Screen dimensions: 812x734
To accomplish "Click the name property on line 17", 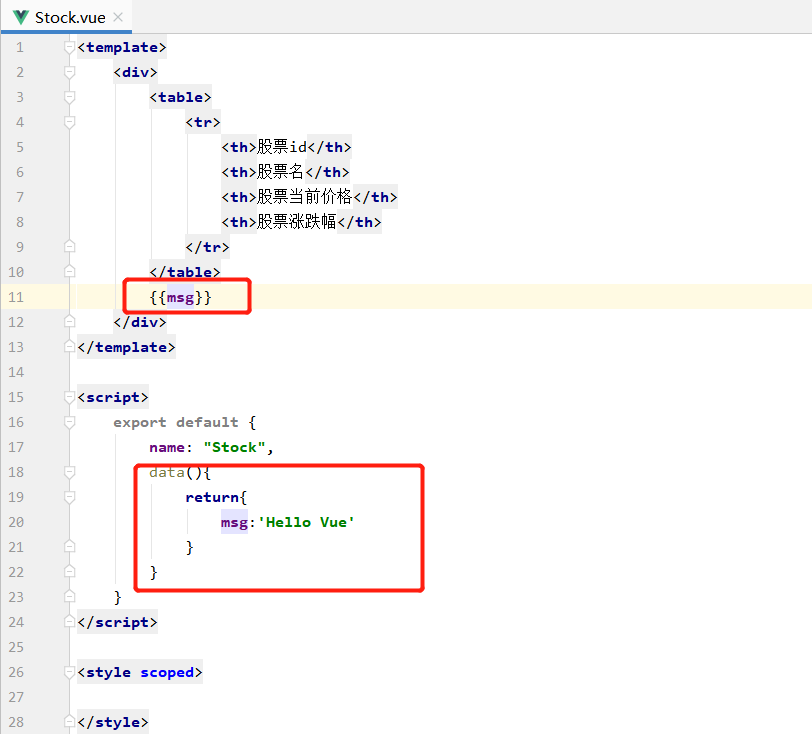I will click(167, 447).
